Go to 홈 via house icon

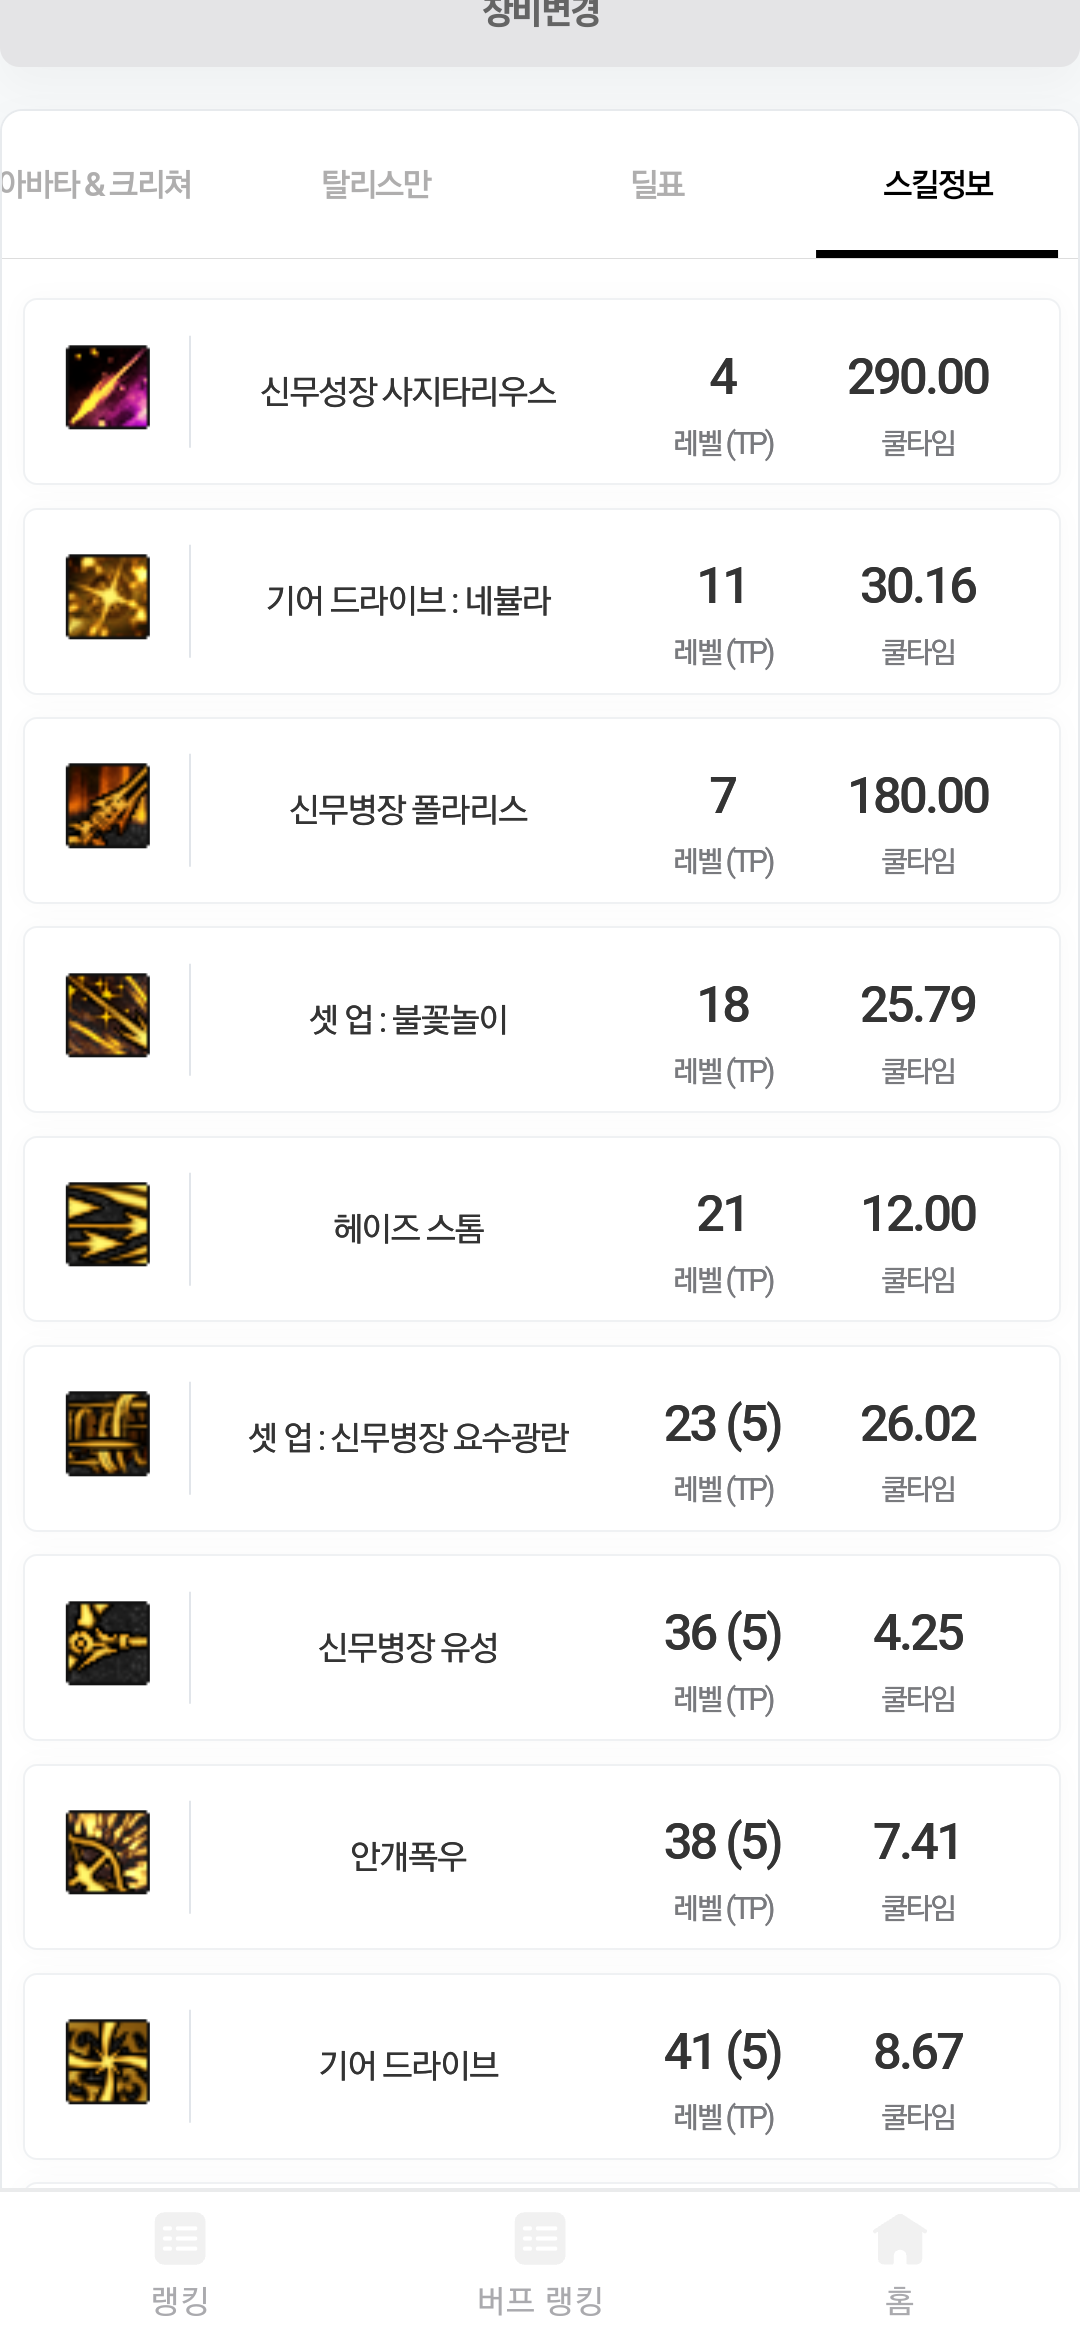(x=900, y=2240)
